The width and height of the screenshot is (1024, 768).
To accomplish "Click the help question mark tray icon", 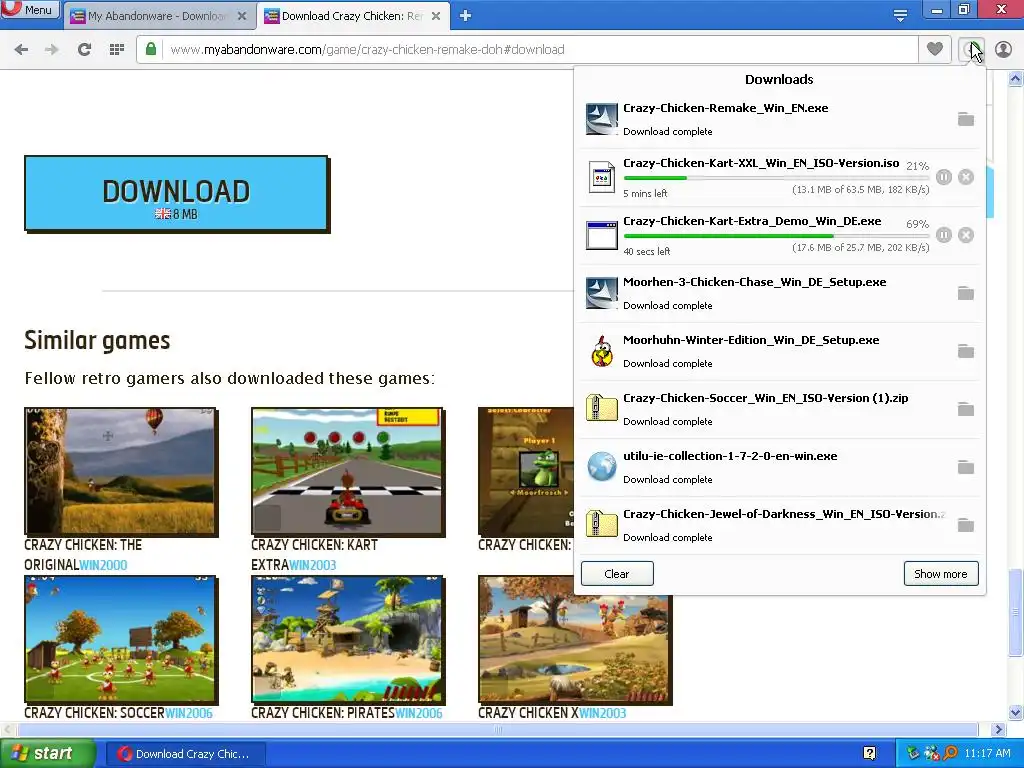I will pos(869,753).
